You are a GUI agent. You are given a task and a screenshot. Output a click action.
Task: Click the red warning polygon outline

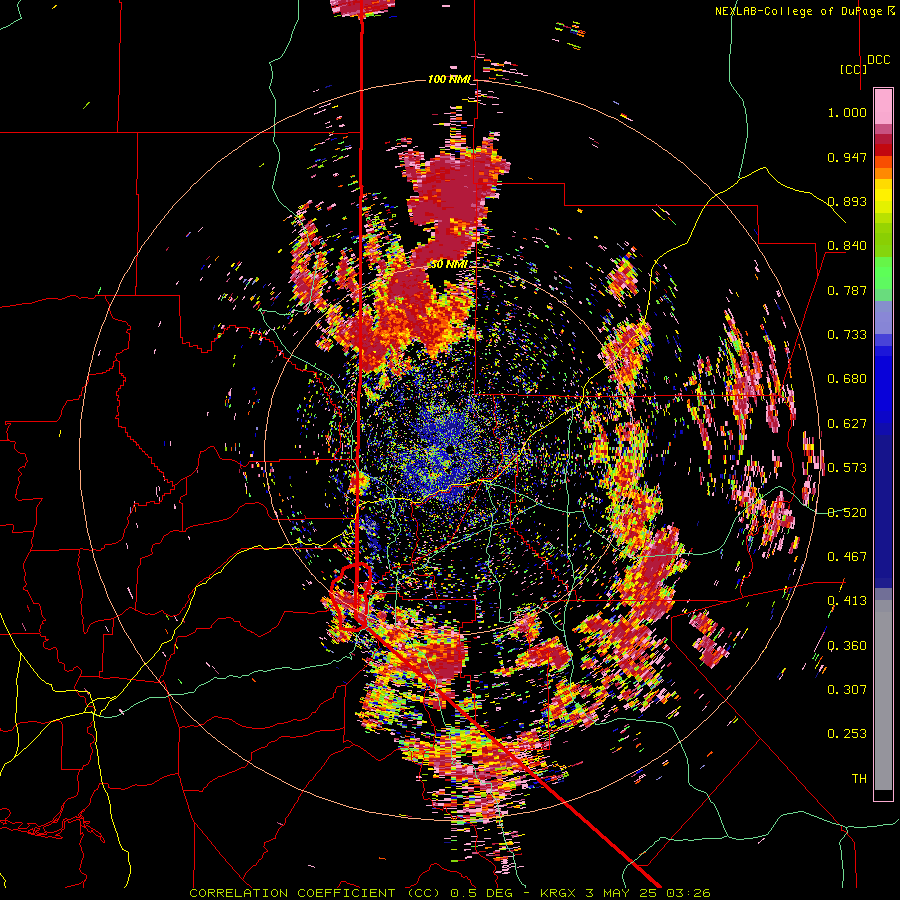pyautogui.click(x=351, y=597)
